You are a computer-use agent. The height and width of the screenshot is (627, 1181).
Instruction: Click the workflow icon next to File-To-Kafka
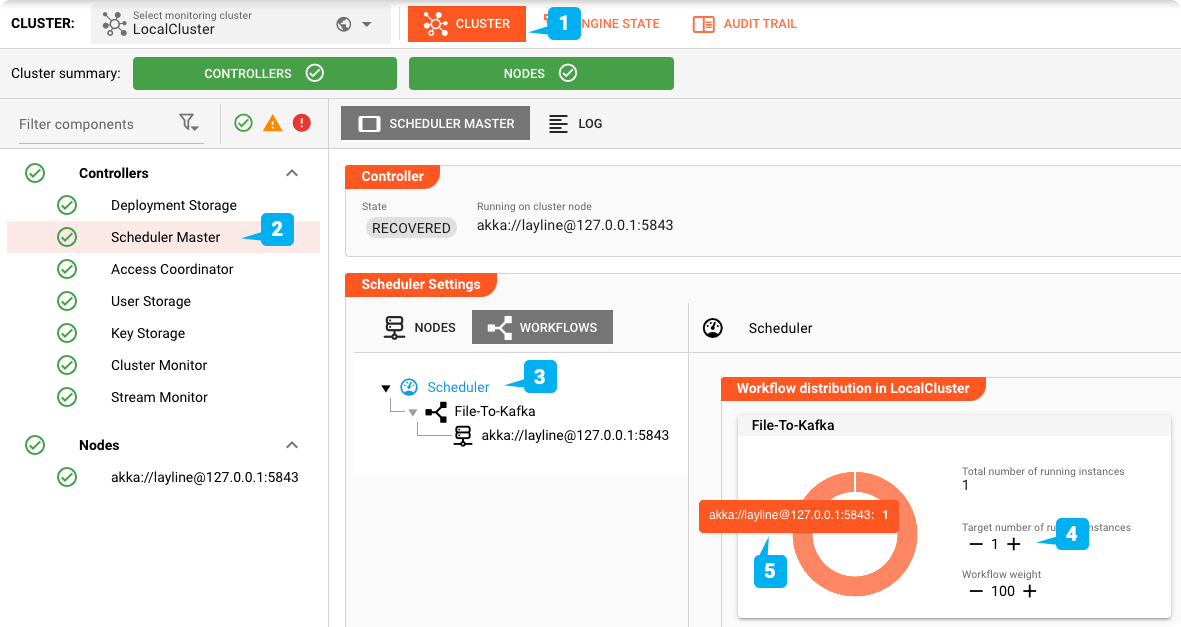pos(434,410)
